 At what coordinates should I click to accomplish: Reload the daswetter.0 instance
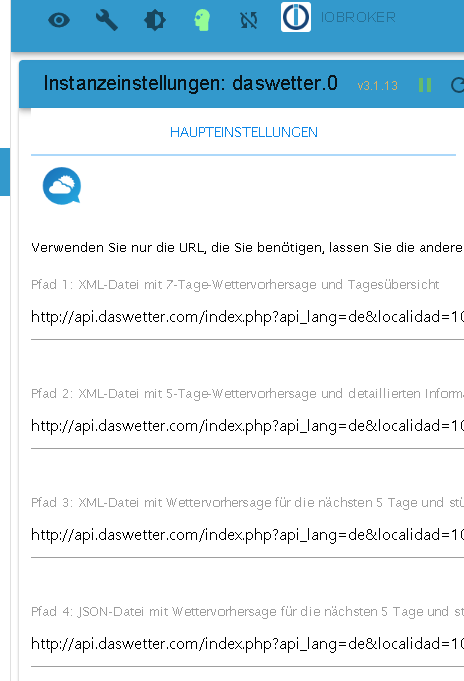pyautogui.click(x=457, y=85)
